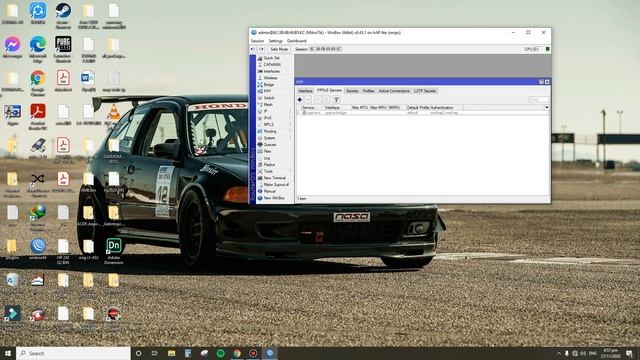Switch to the Active Connections tab

click(394, 91)
